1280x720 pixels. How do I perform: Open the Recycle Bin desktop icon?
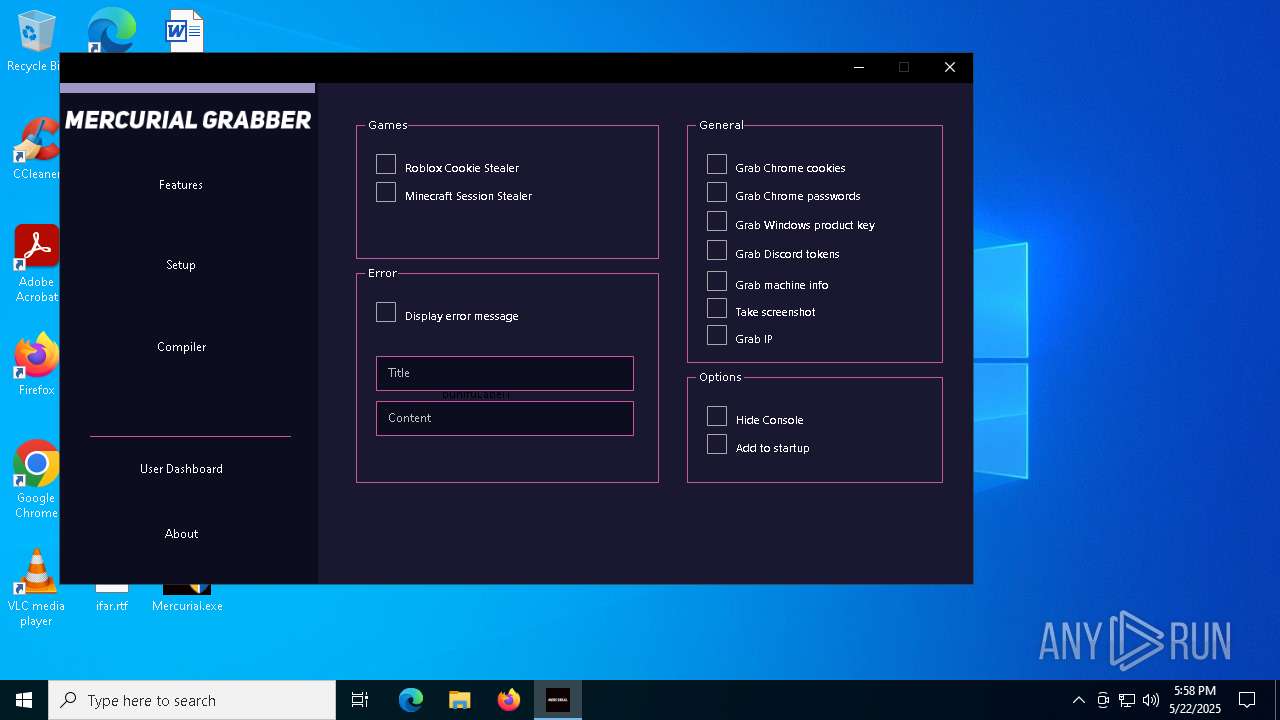36,41
